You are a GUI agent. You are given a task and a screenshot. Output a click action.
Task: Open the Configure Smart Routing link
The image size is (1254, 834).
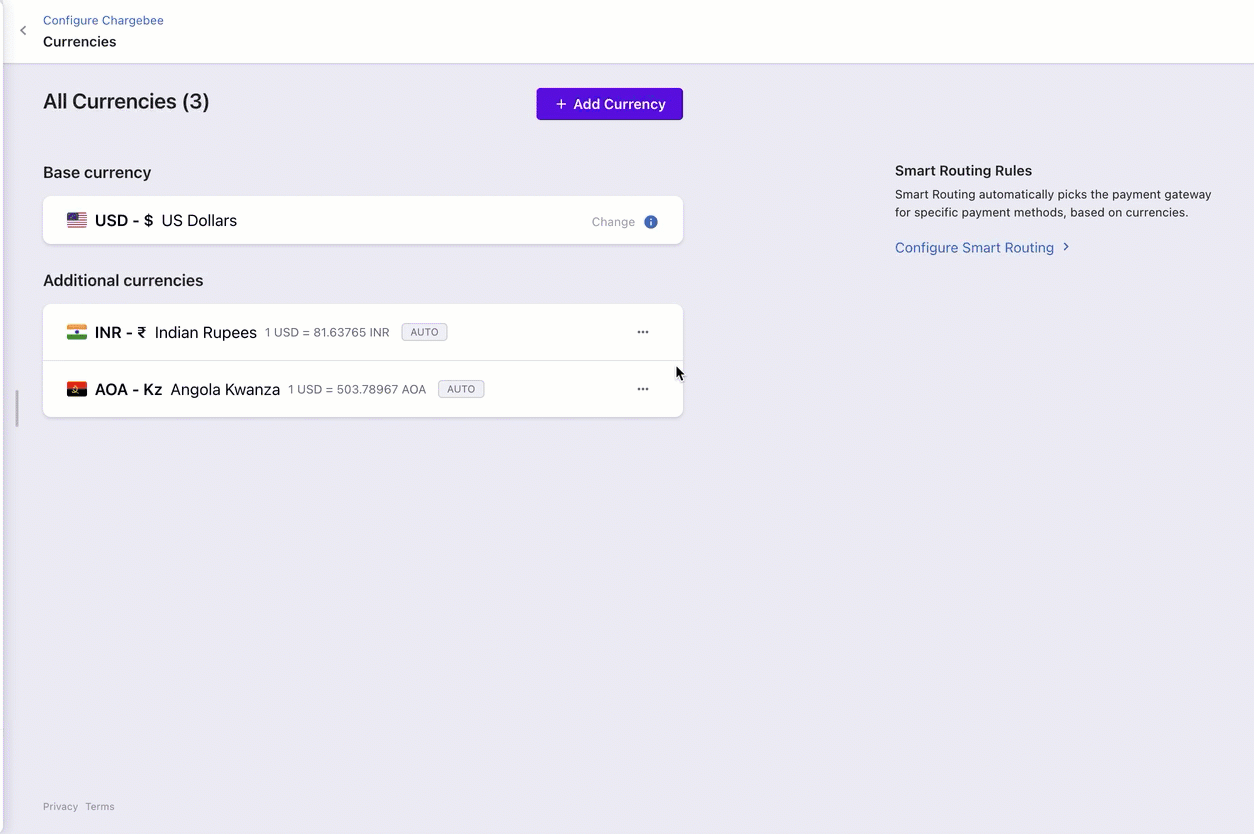coord(974,248)
